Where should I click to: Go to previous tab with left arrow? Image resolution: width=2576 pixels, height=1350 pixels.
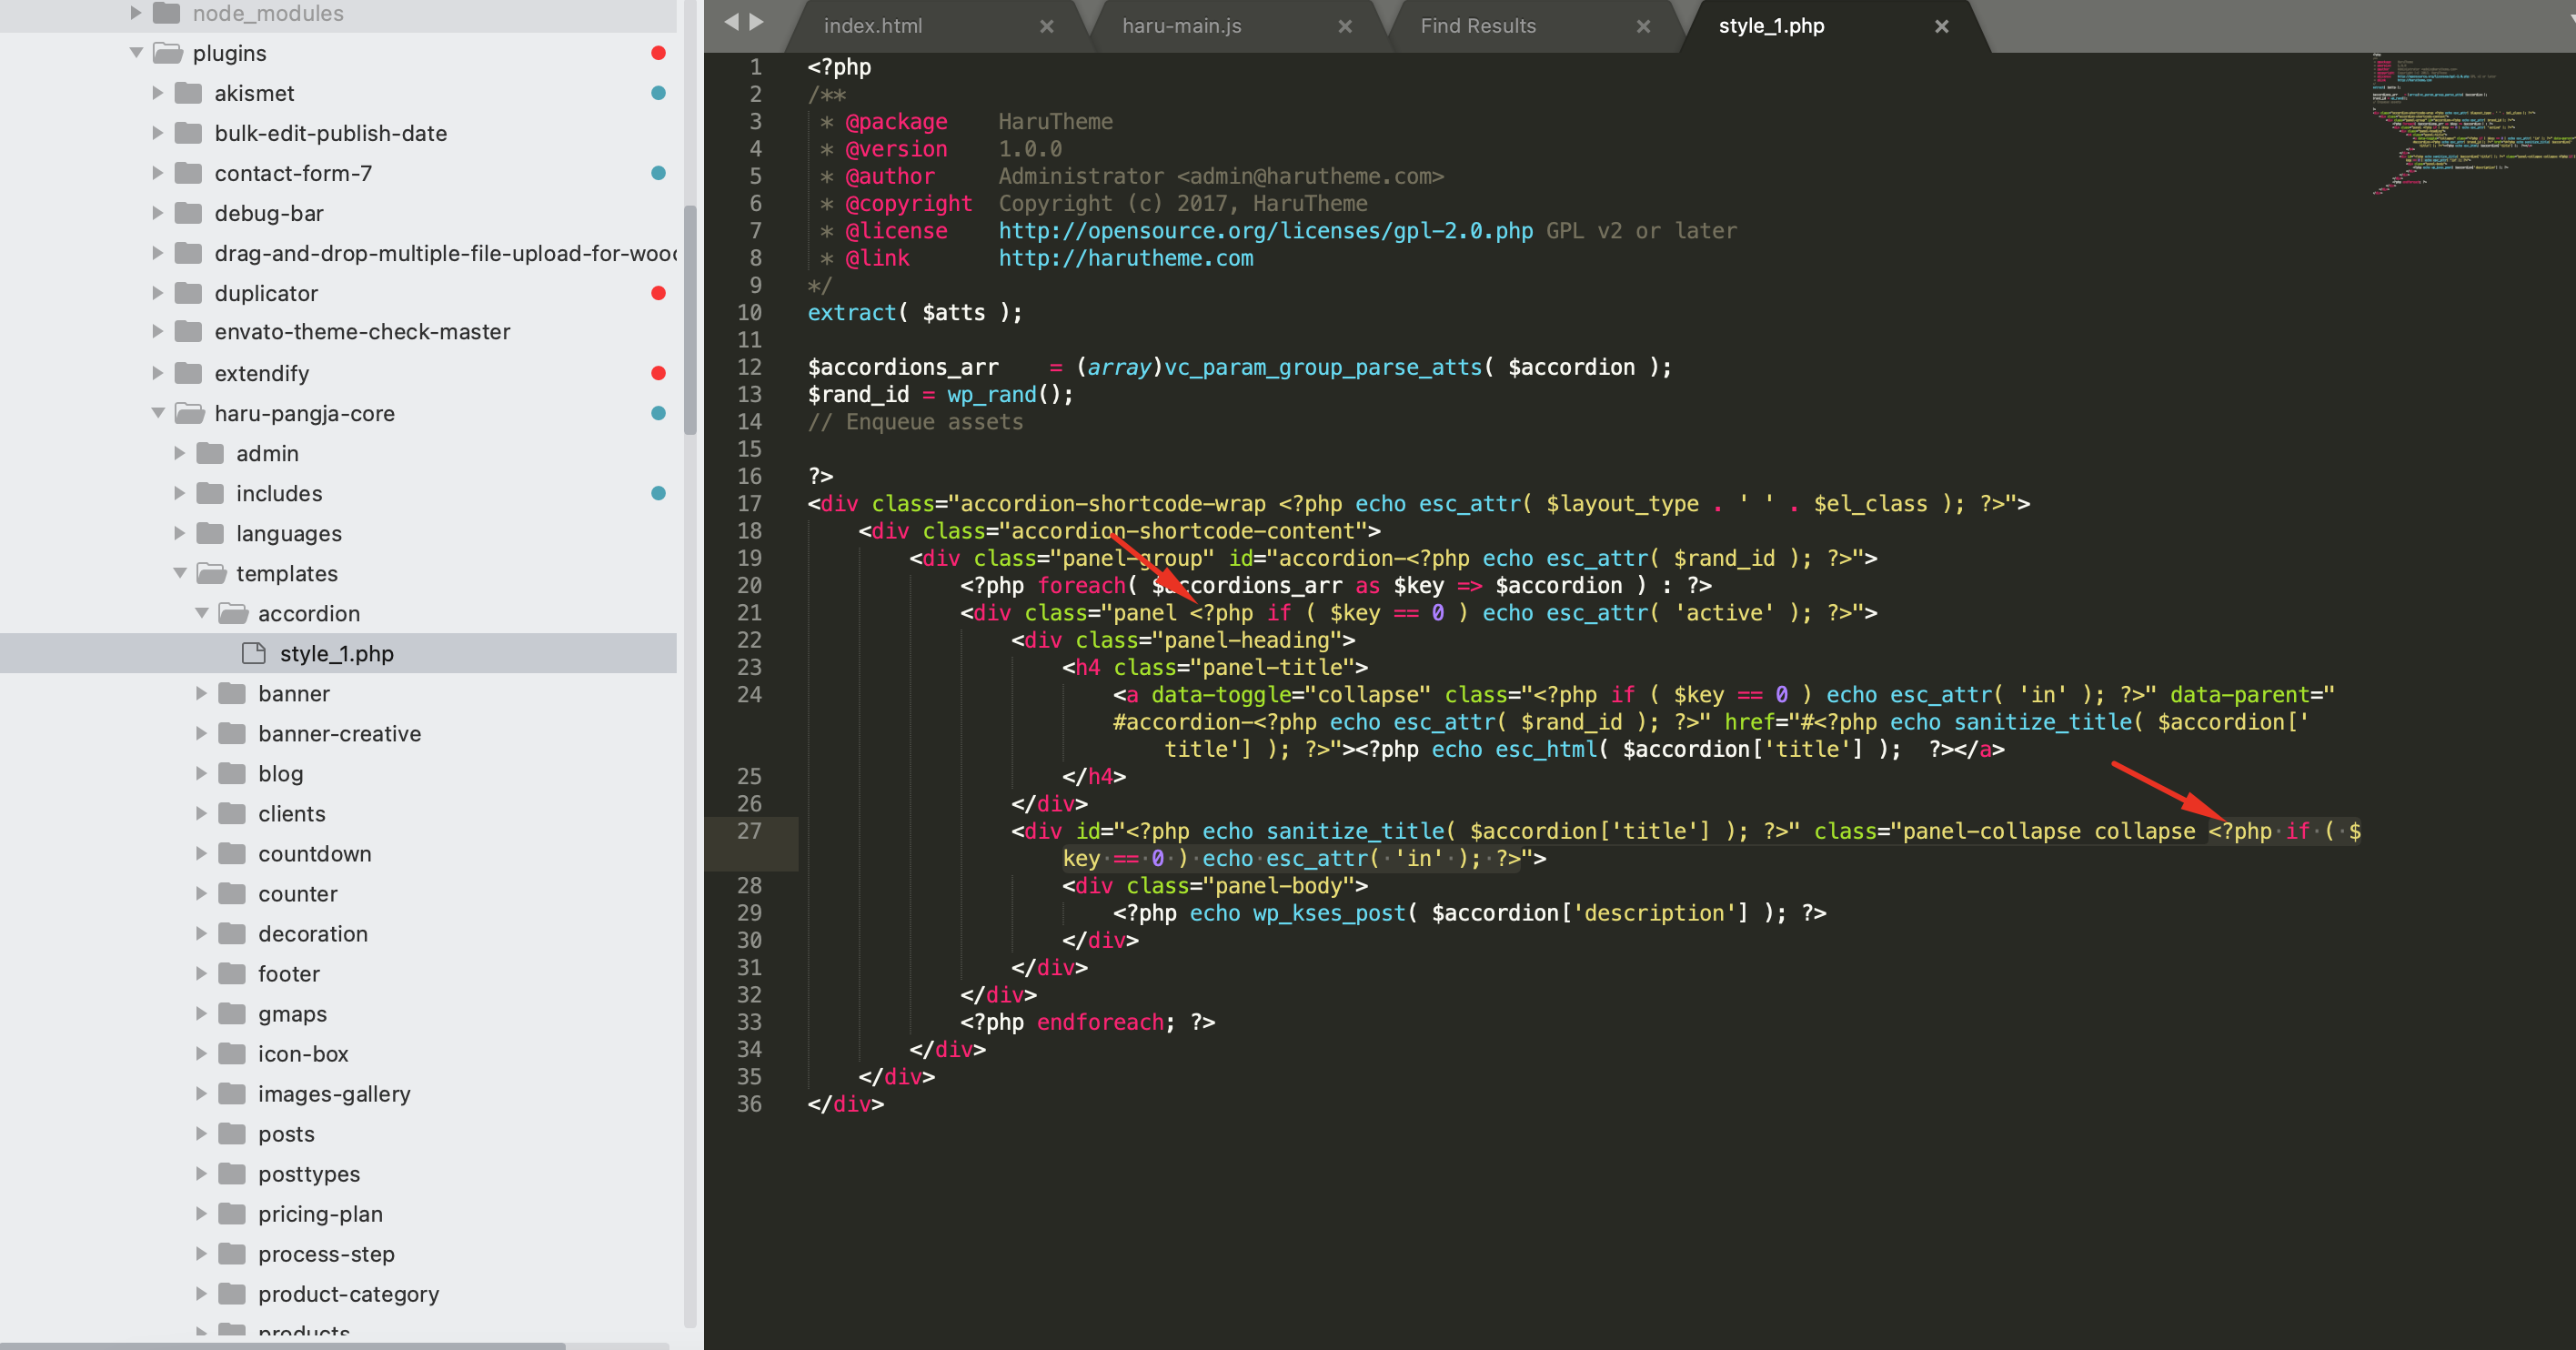(731, 23)
